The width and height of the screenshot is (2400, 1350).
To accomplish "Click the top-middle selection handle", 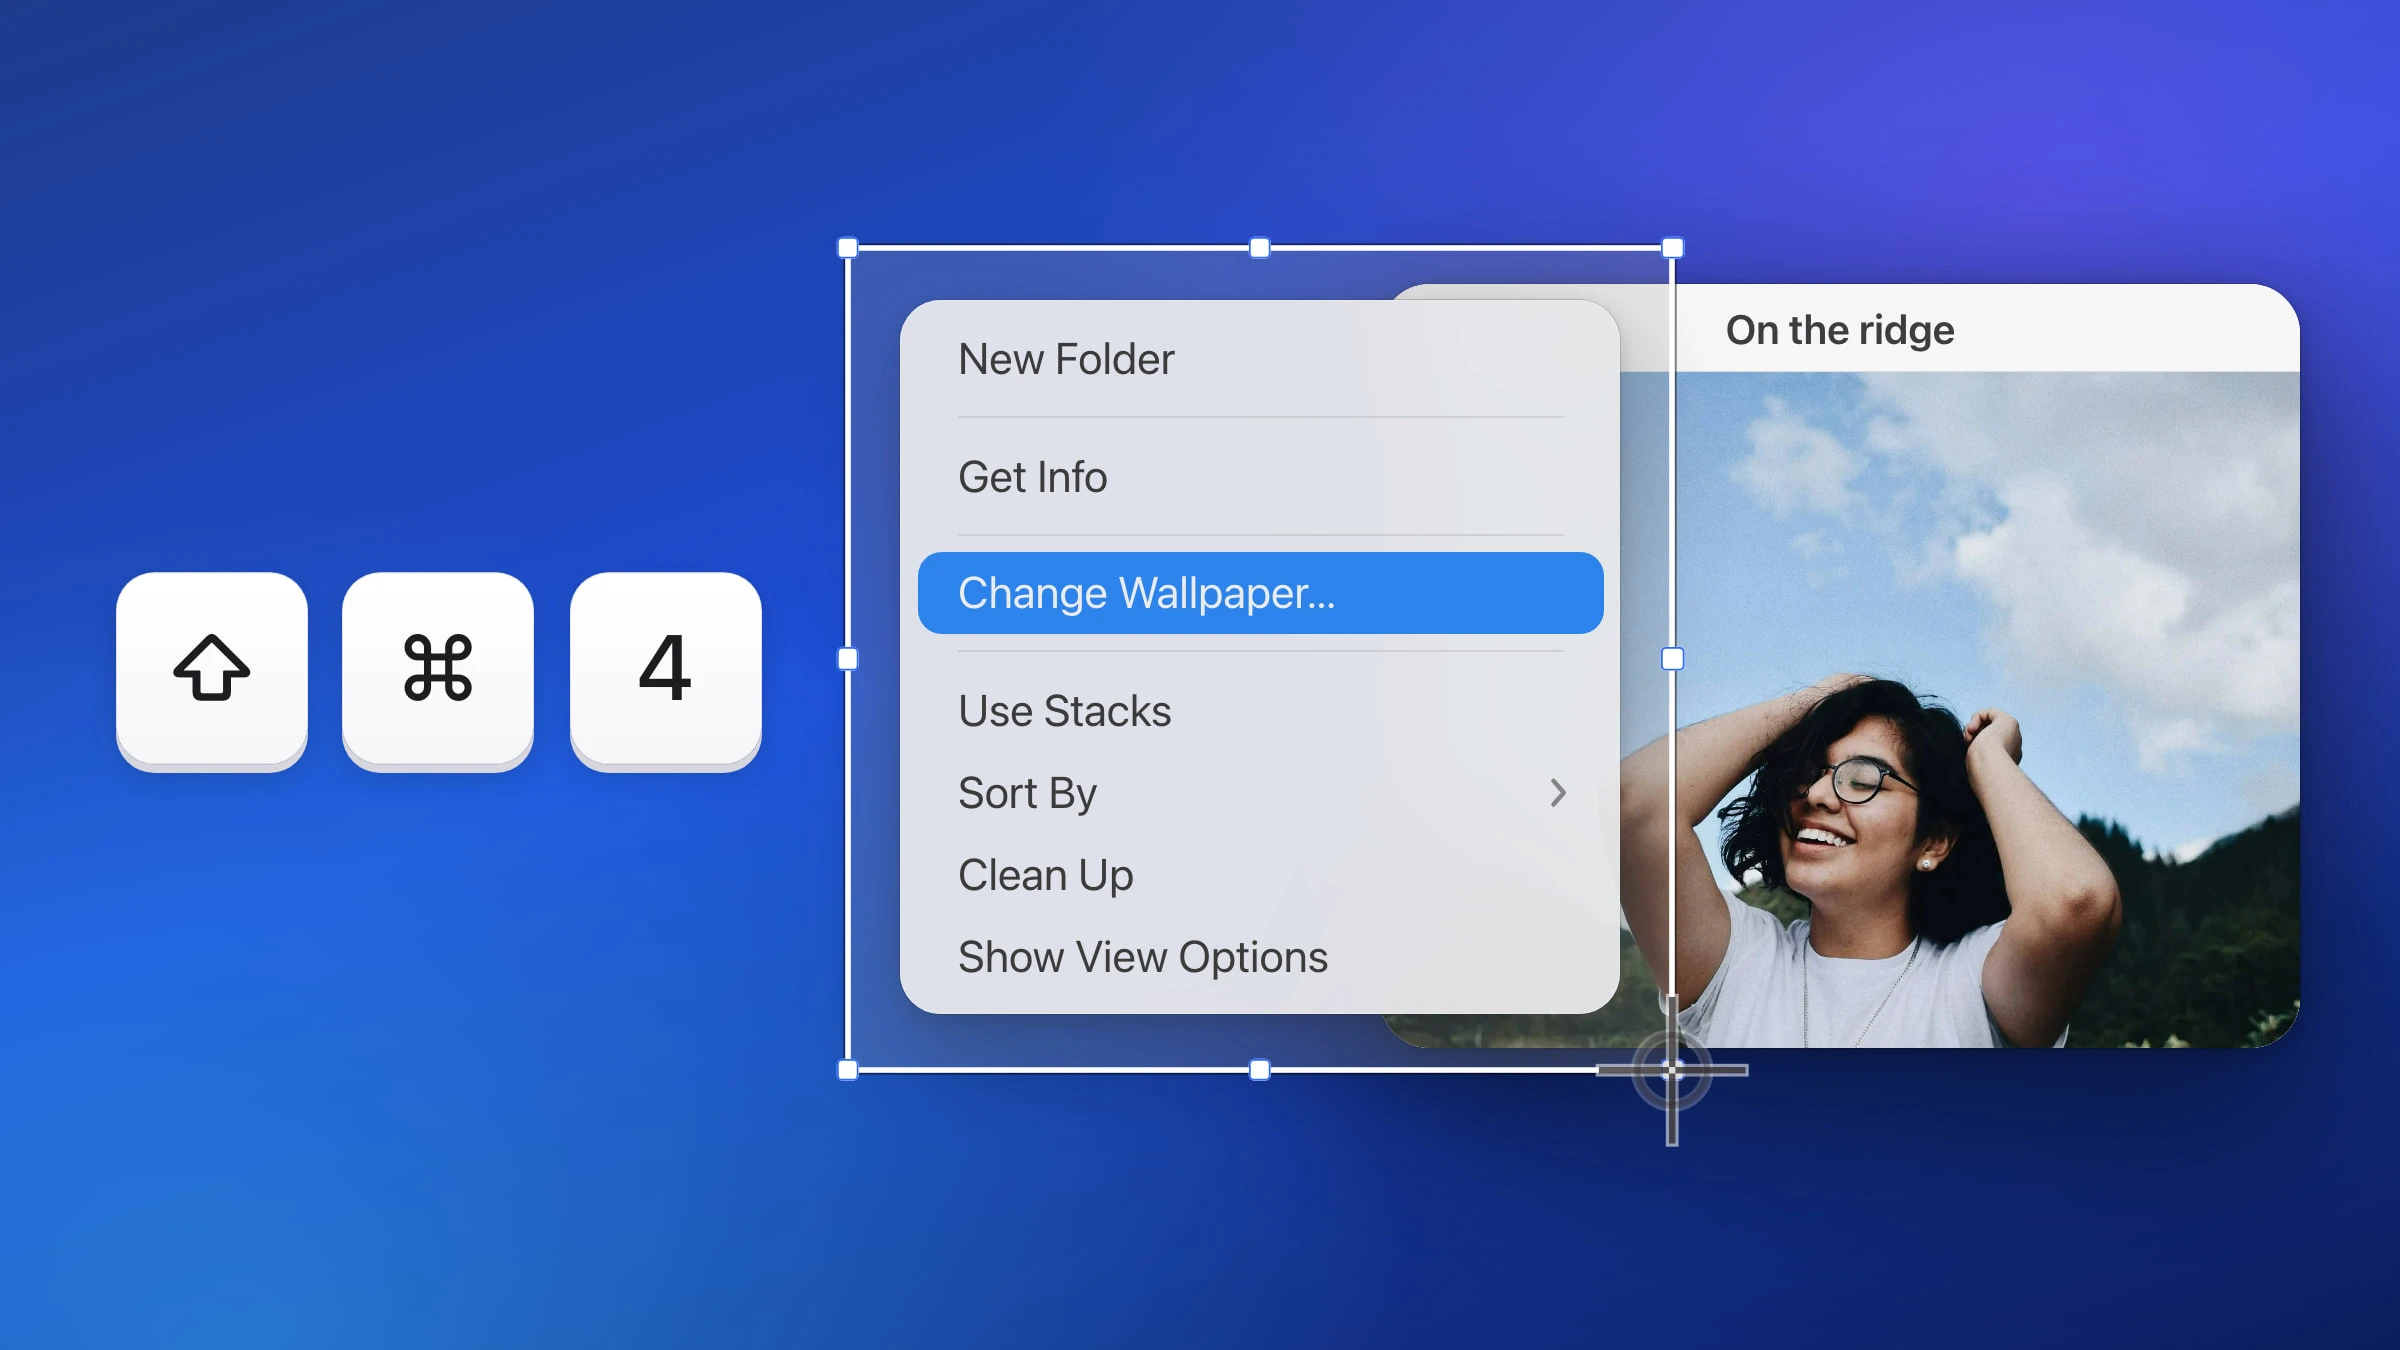I will point(1260,248).
